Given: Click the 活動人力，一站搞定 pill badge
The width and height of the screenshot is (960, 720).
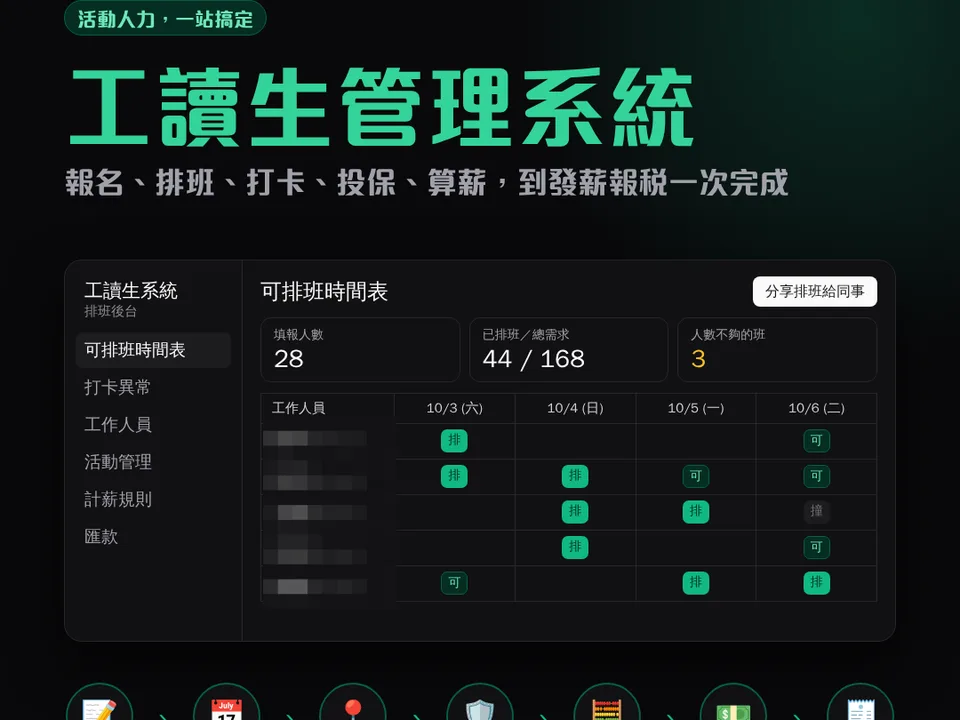Looking at the screenshot, I should pyautogui.click(x=165, y=18).
